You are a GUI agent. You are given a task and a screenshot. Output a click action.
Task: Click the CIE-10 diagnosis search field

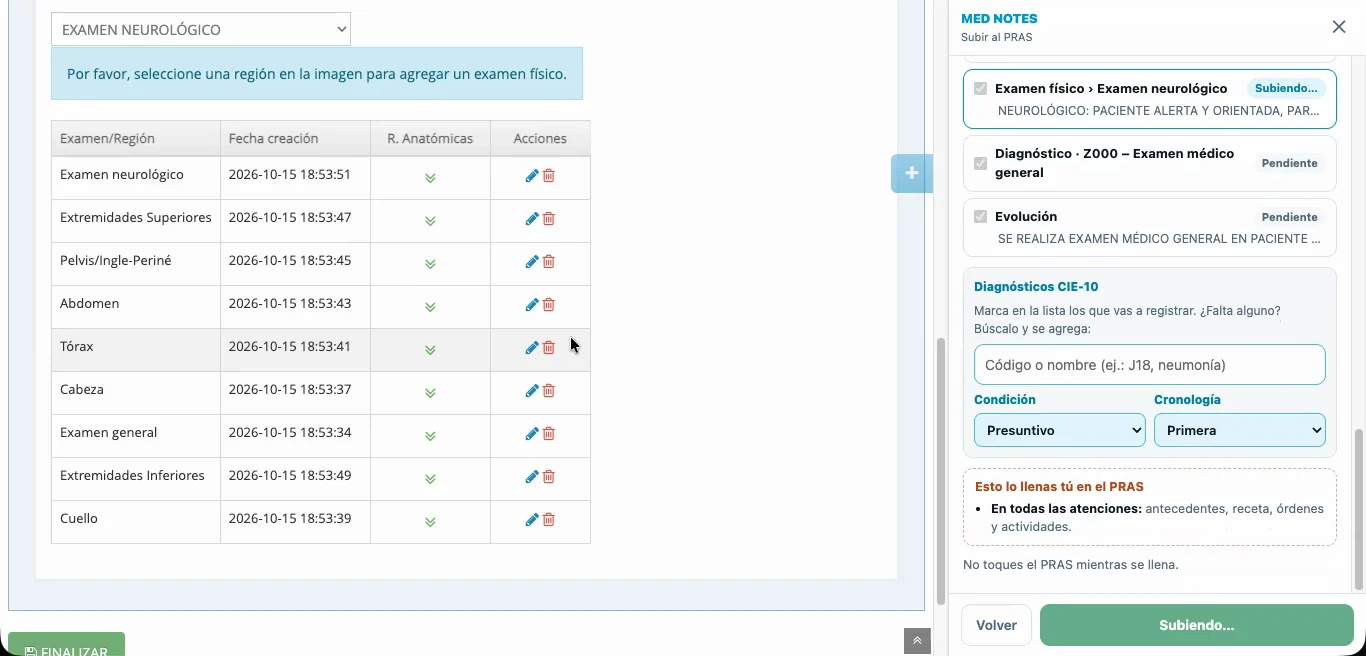coord(1150,365)
